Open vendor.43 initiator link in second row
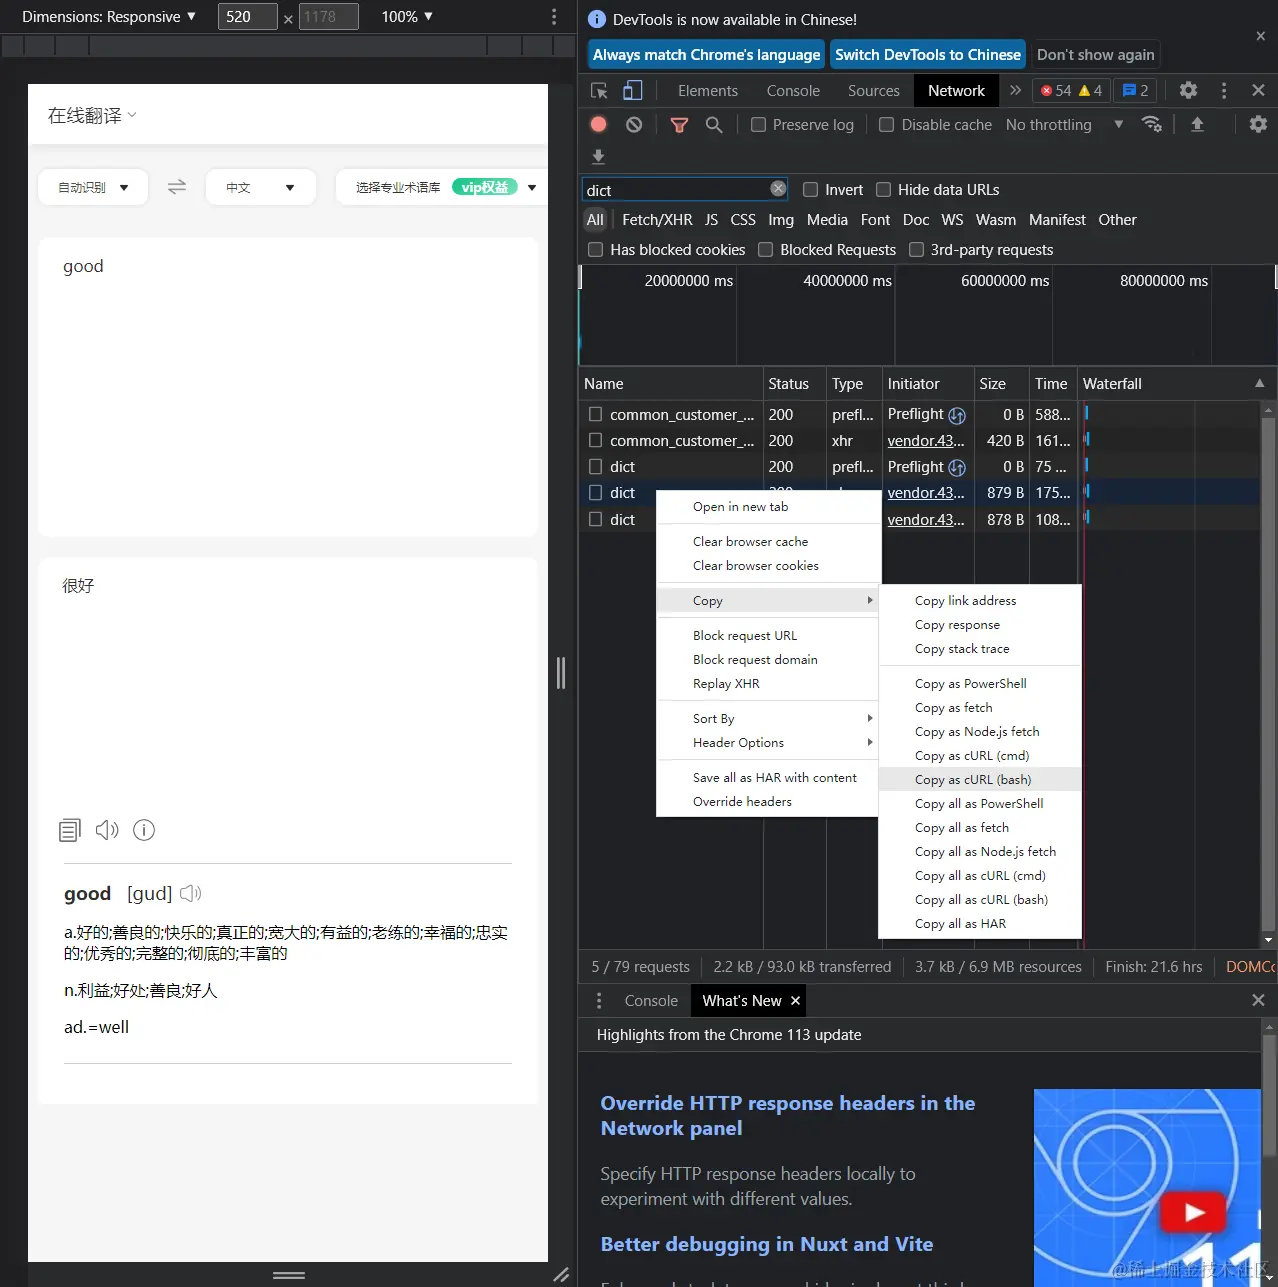The width and height of the screenshot is (1278, 1287). (926, 441)
